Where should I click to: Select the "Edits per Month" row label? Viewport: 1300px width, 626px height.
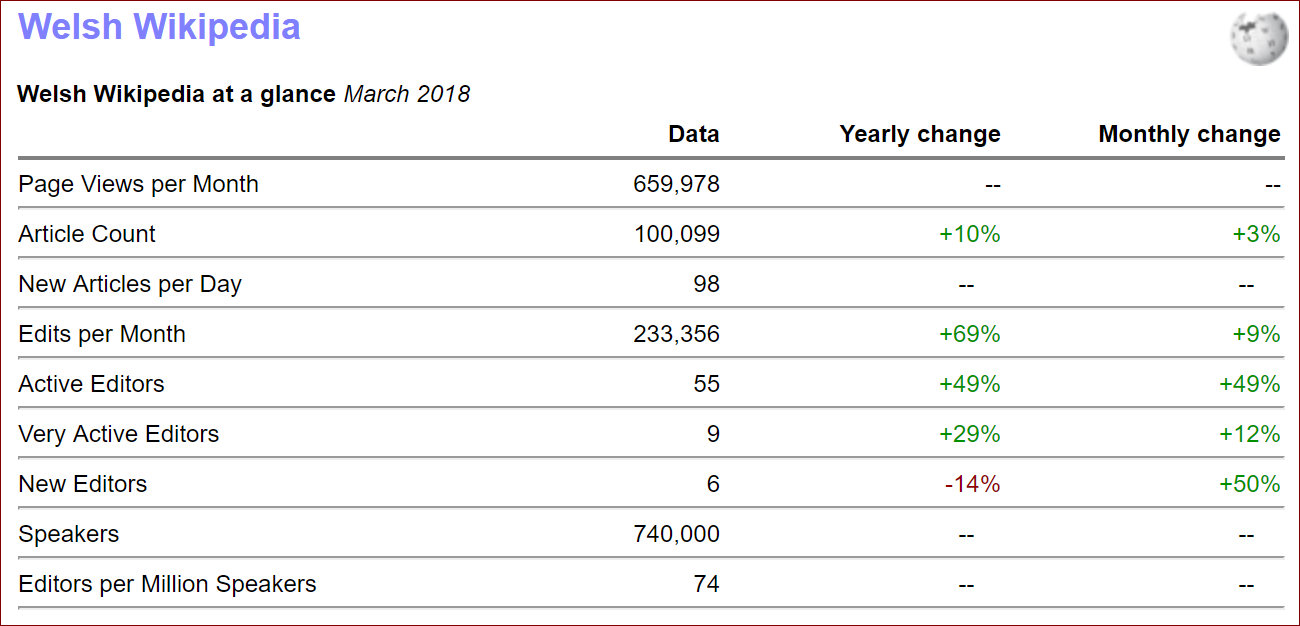tap(102, 334)
